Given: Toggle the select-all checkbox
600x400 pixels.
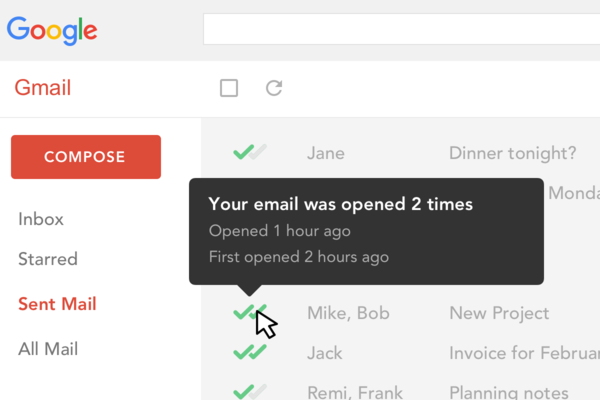Looking at the screenshot, I should click(x=229, y=88).
